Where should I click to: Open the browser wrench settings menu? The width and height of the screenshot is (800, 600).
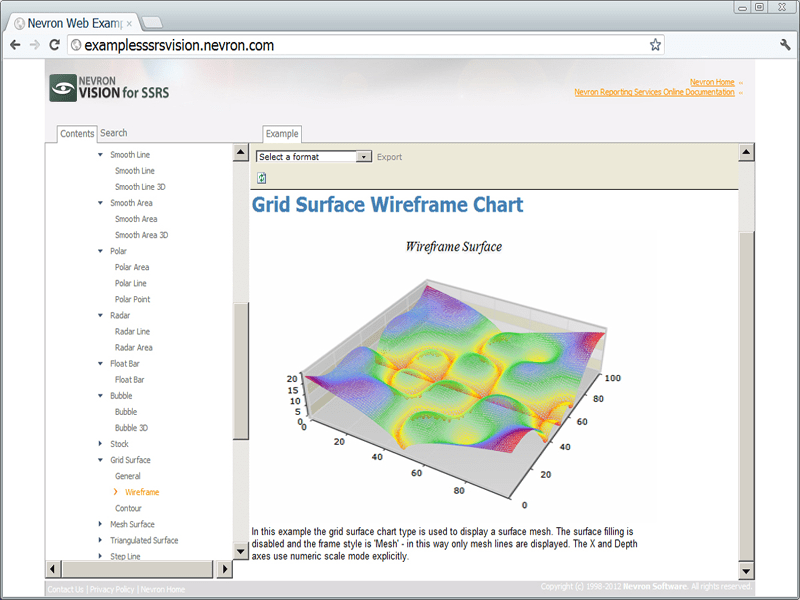tap(785, 45)
